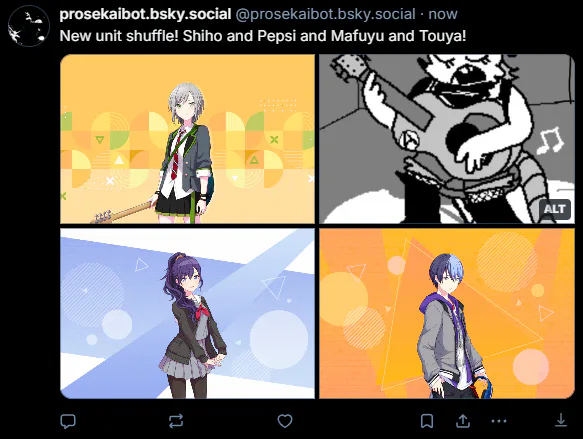The height and width of the screenshot is (439, 583).
Task: Open prosekaibot's profile avatar
Action: point(29,26)
